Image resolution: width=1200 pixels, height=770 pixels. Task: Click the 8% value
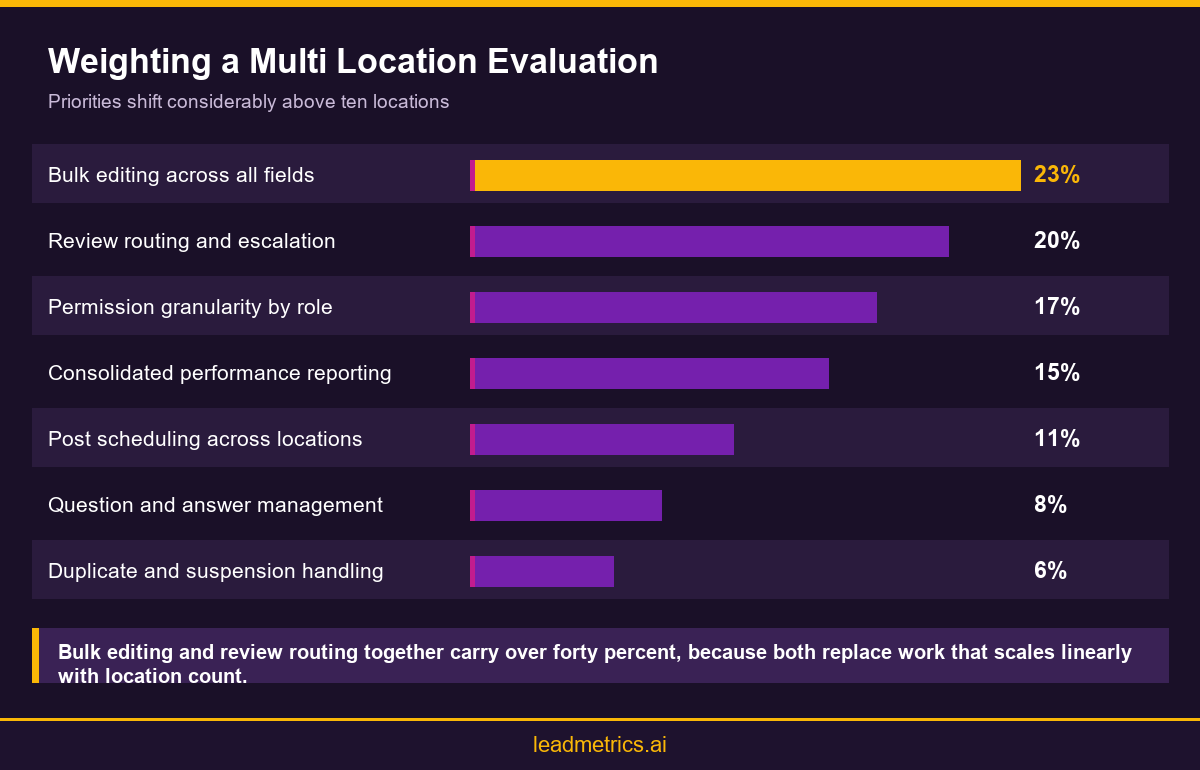point(1050,505)
